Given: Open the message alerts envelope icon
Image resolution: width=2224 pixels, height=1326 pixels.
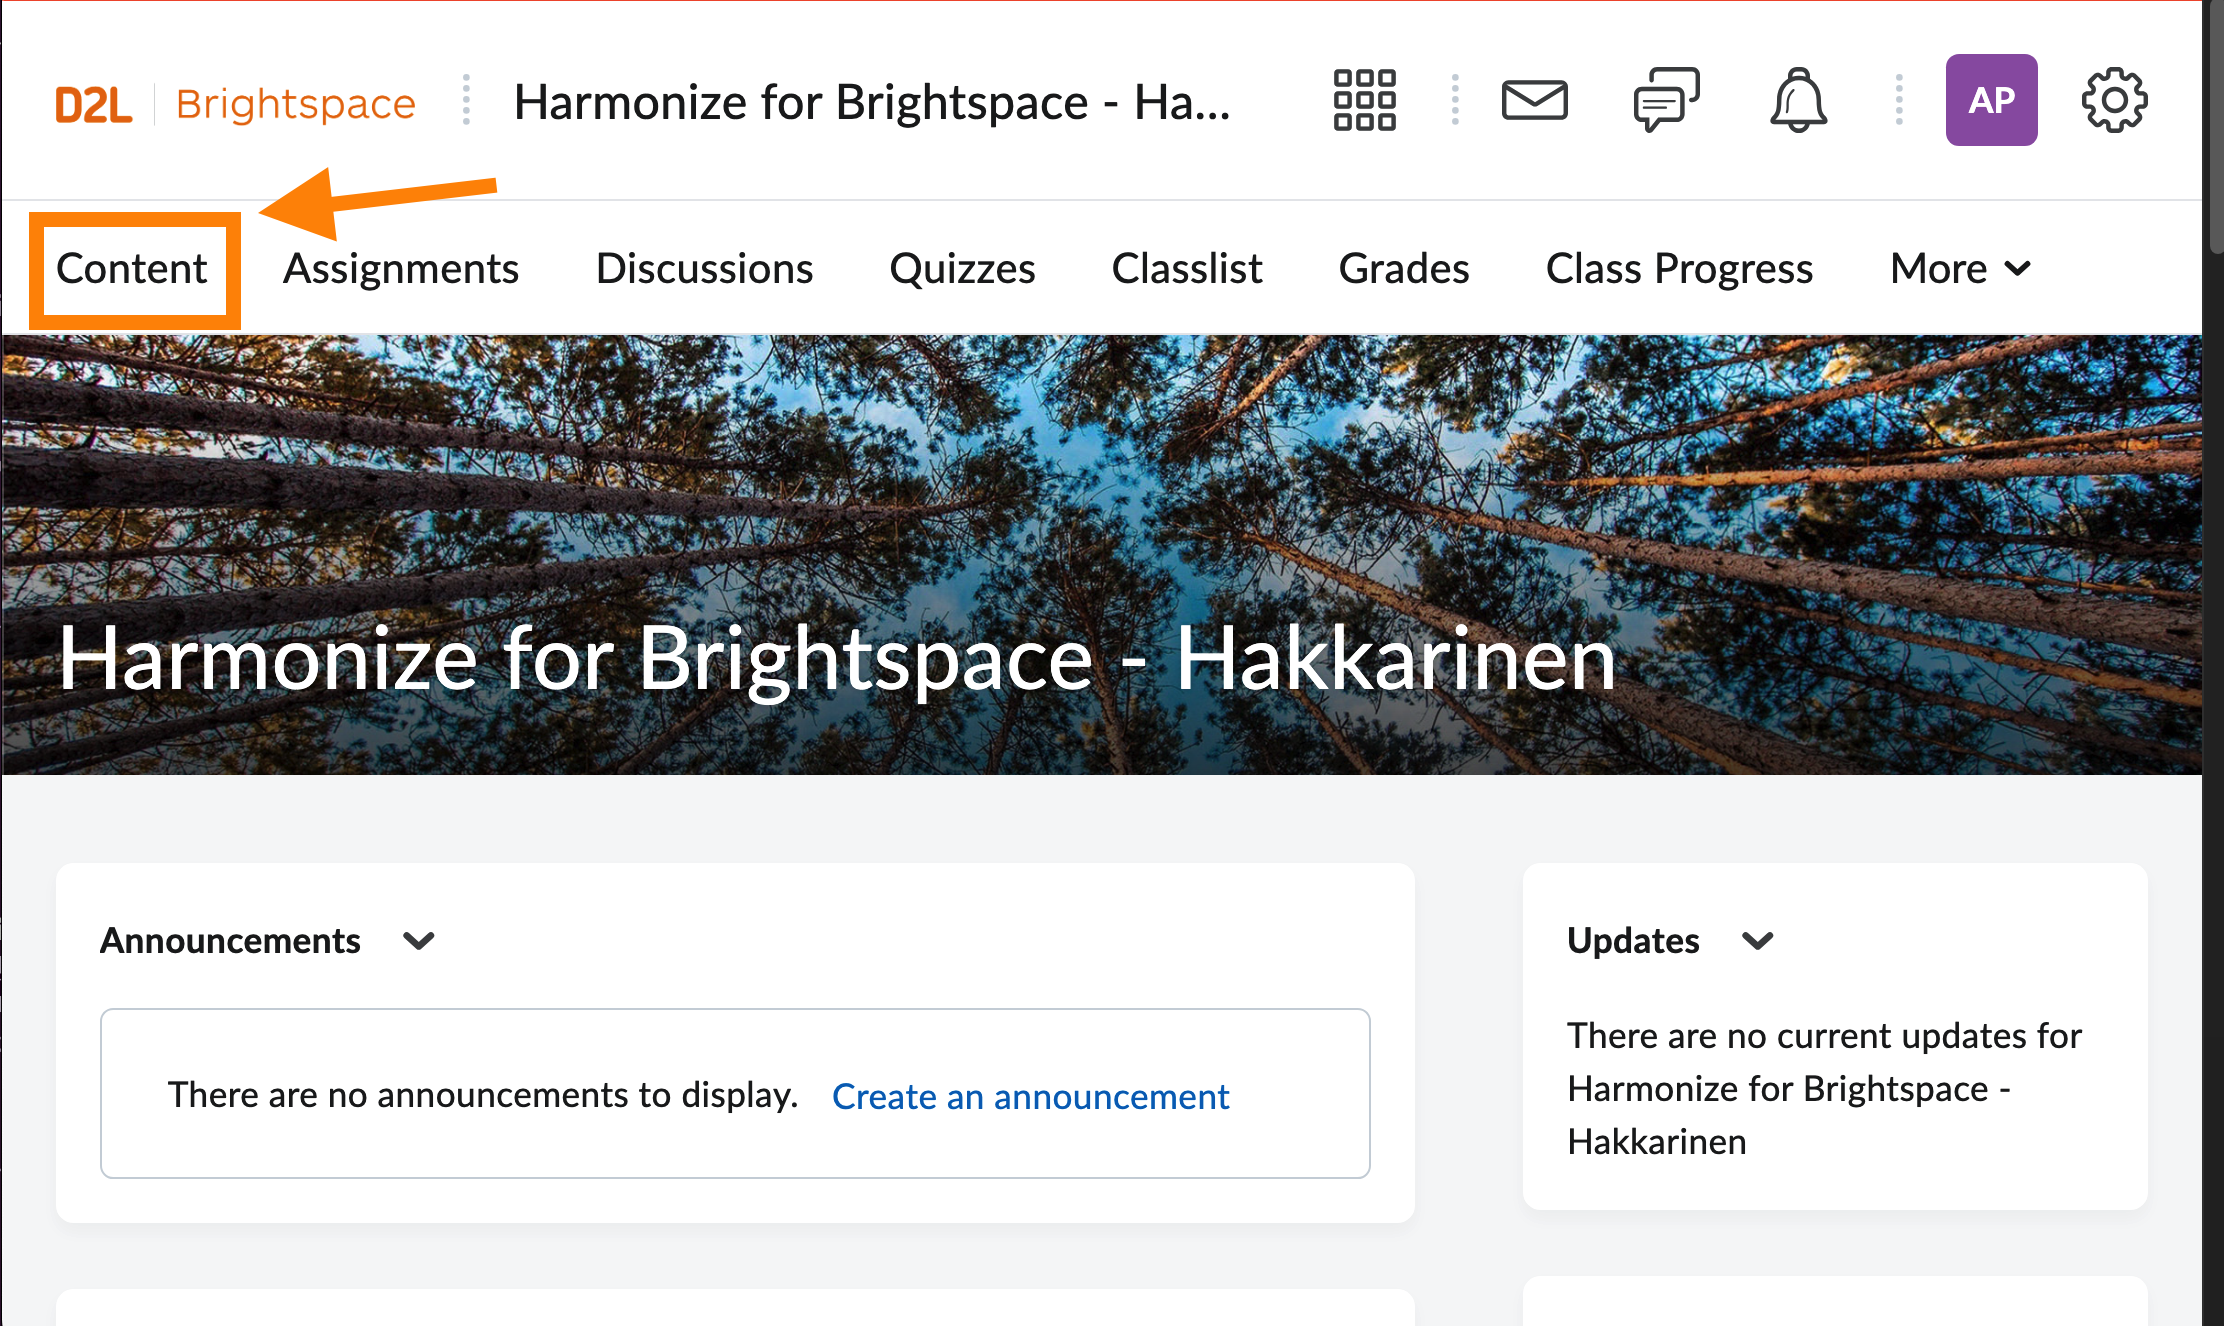Looking at the screenshot, I should (1534, 100).
